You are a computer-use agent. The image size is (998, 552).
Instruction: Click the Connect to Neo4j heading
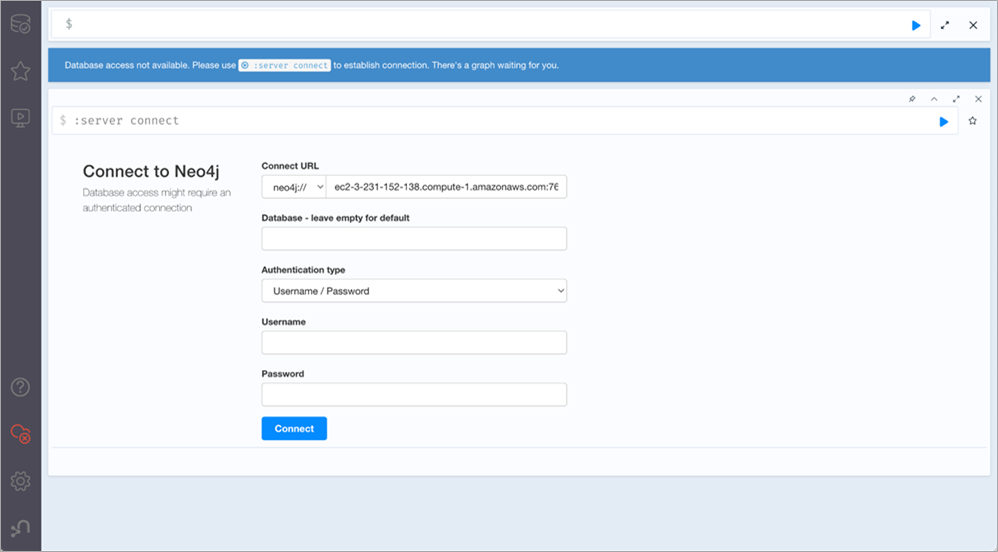[151, 171]
